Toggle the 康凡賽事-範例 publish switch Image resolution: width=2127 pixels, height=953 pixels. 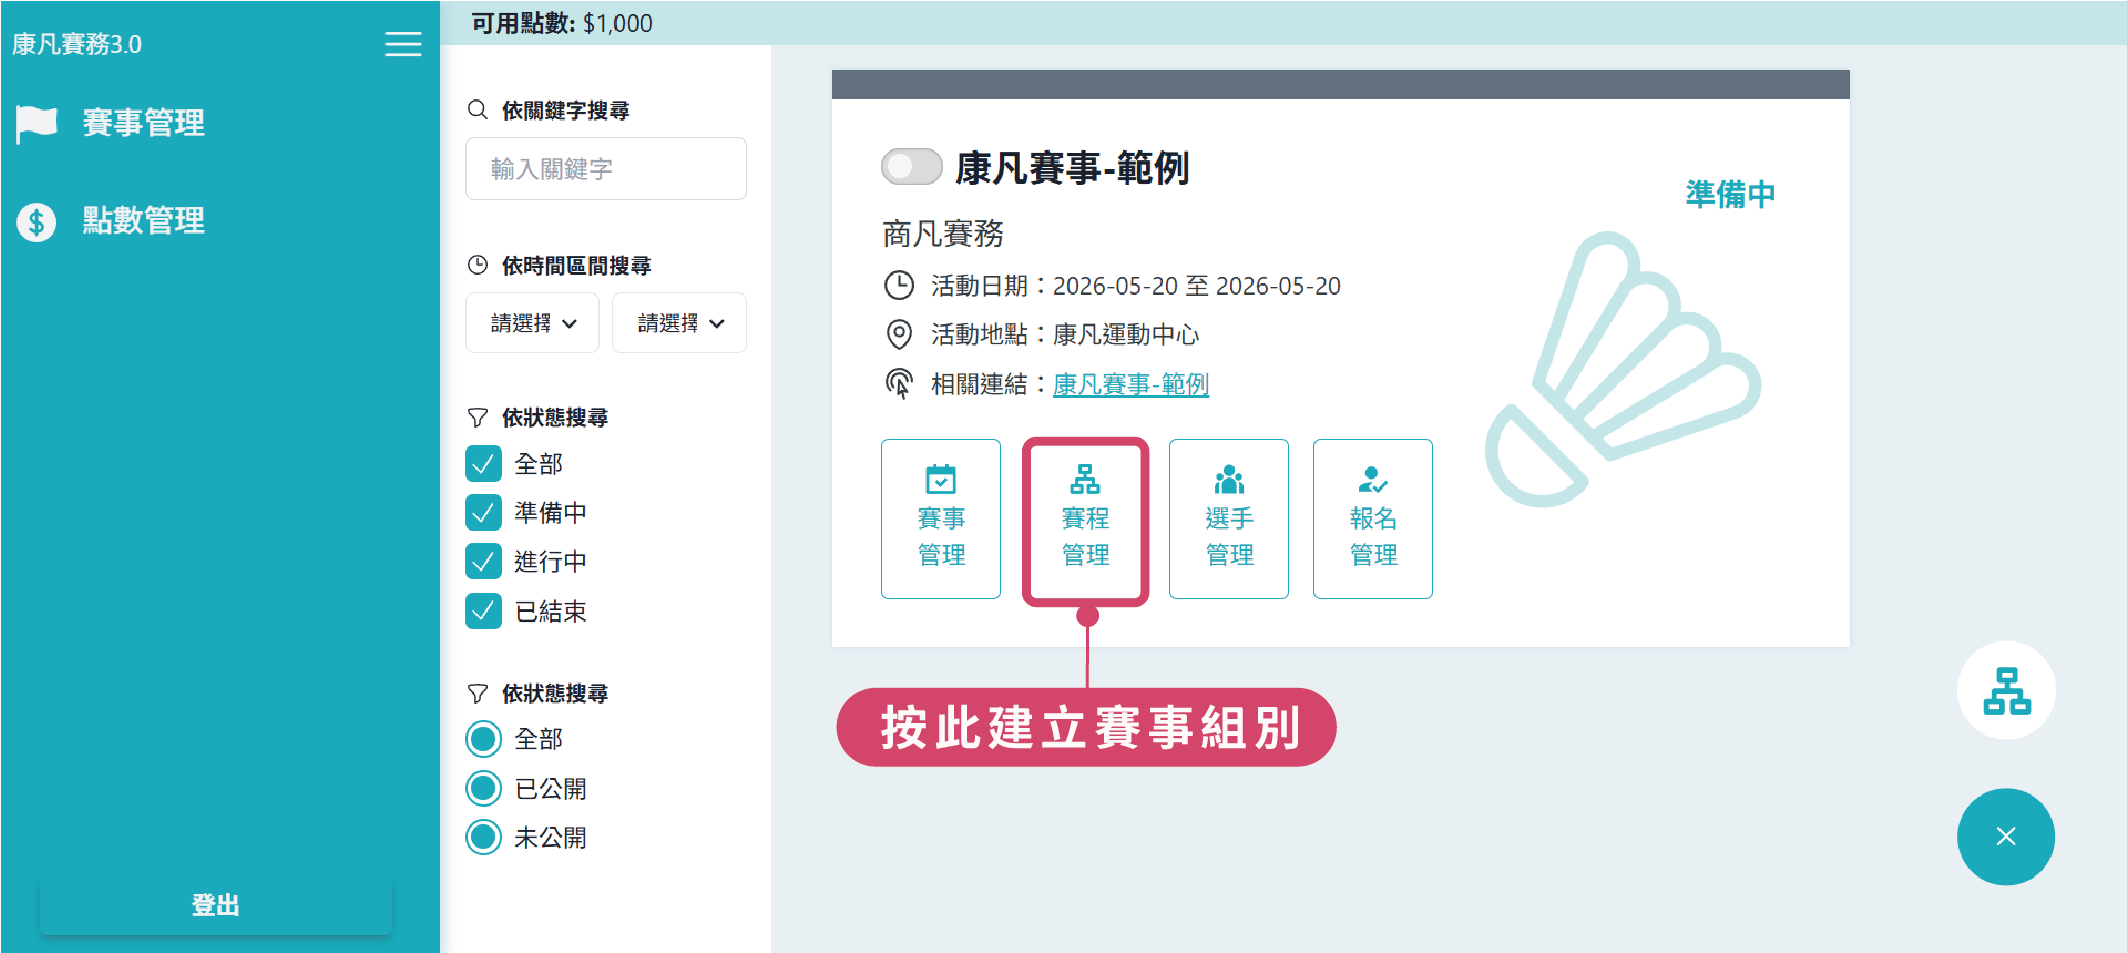[x=911, y=167]
